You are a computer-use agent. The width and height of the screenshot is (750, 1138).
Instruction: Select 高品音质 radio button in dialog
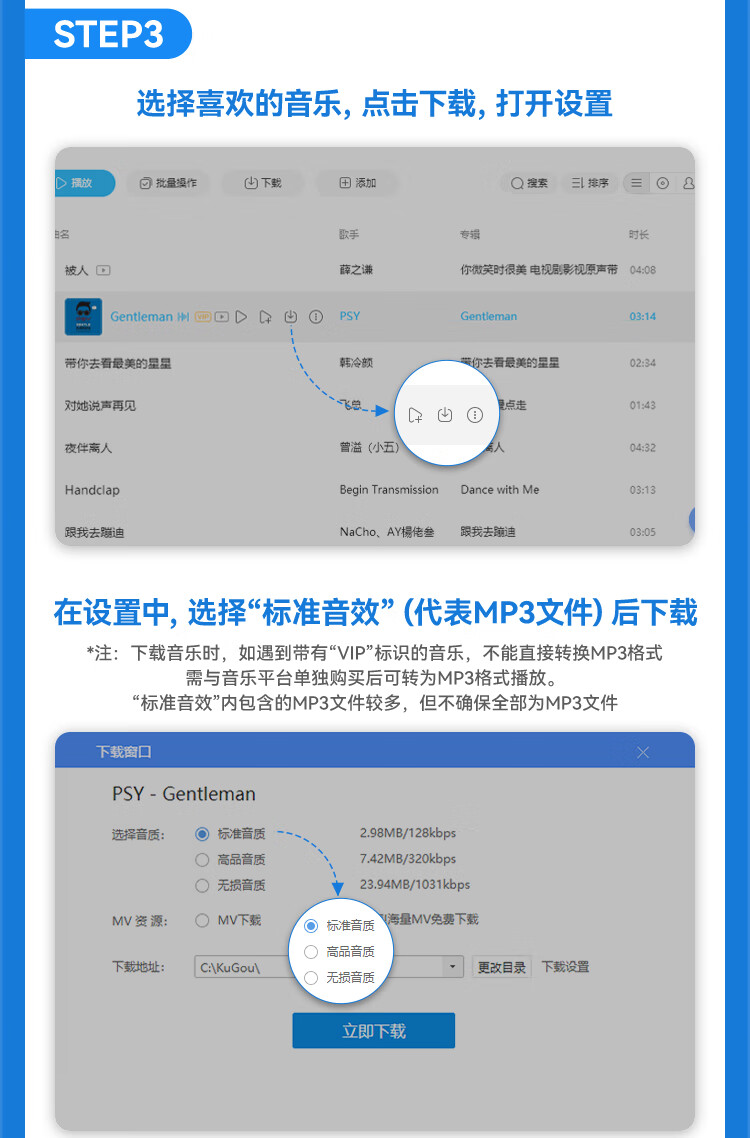coord(202,860)
